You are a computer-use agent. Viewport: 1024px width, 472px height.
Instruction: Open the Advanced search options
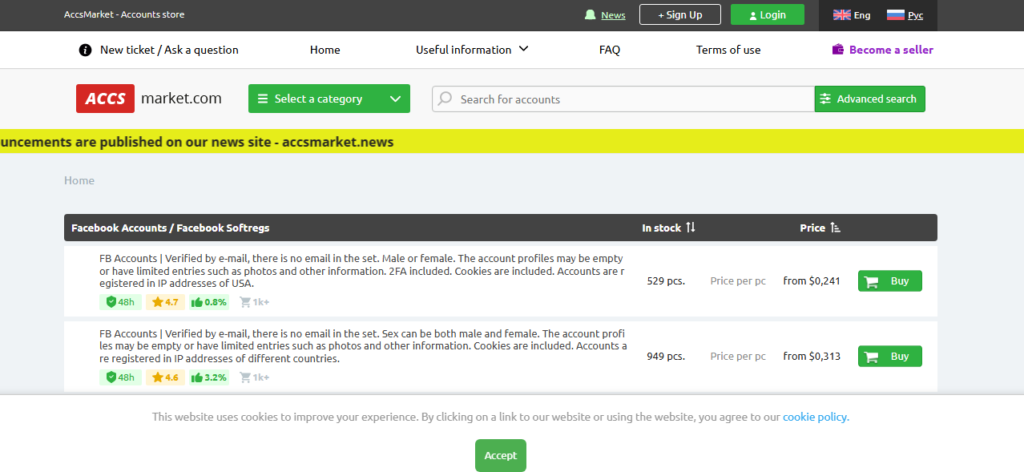coord(869,99)
